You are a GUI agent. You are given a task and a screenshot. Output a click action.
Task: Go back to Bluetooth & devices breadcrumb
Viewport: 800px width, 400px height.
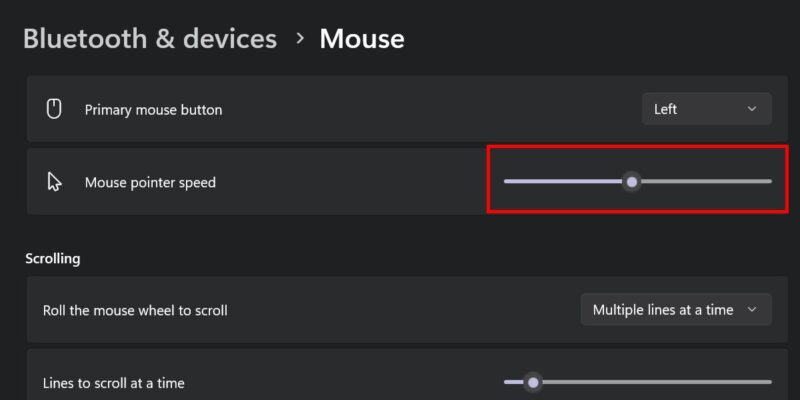(x=150, y=39)
